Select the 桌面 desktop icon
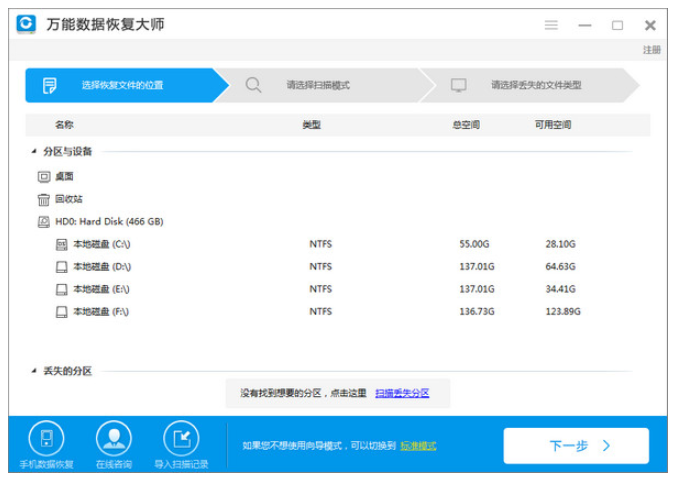This screenshot has height=480, width=674. [x=44, y=176]
